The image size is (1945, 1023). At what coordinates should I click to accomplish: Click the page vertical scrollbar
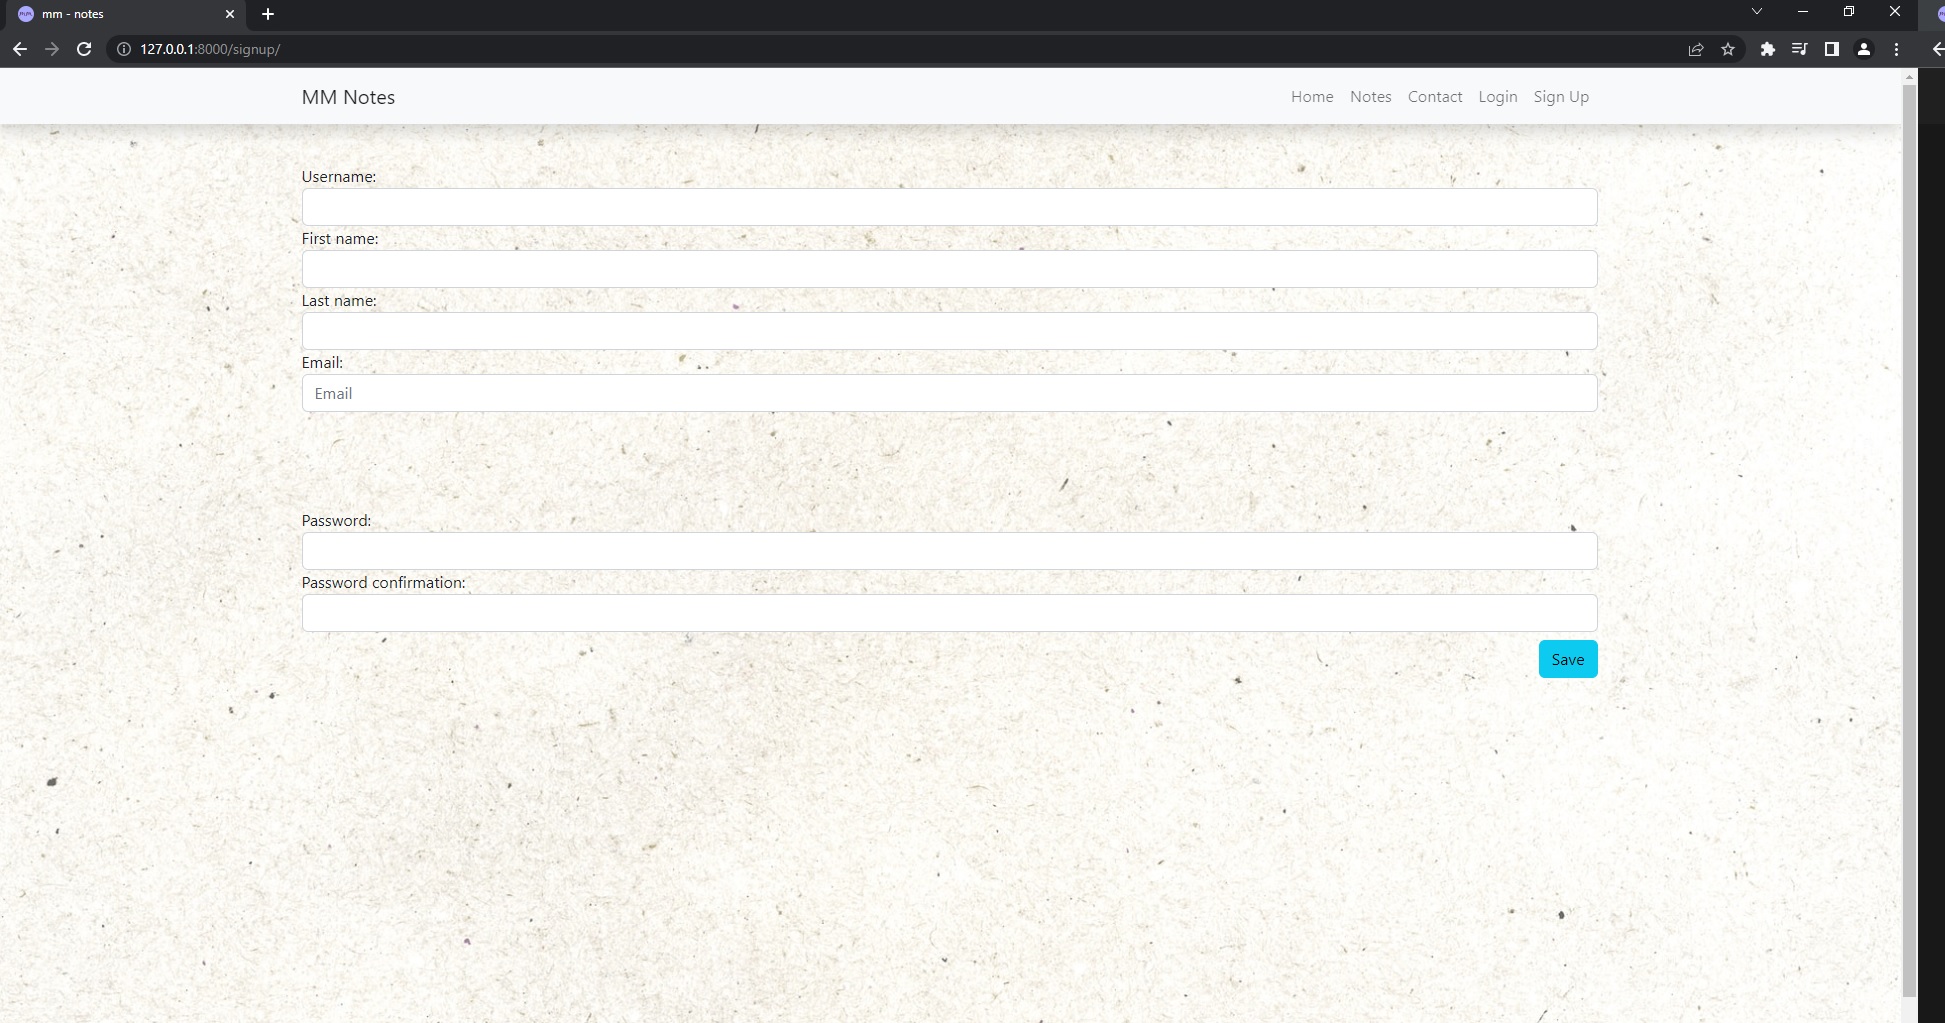1909,540
